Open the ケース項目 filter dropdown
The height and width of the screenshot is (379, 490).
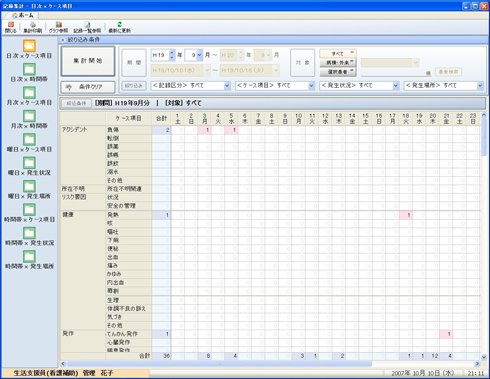pos(311,86)
